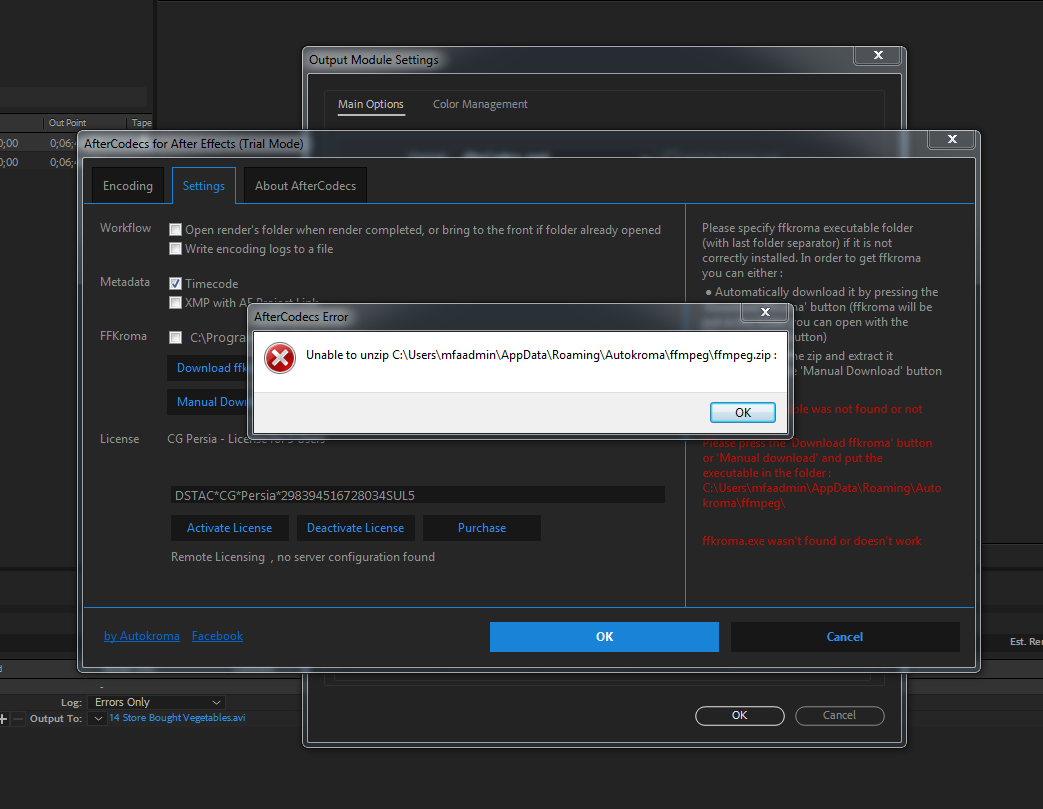Go to Main Options tab in Output Module Settings
1043x809 pixels.
[371, 104]
